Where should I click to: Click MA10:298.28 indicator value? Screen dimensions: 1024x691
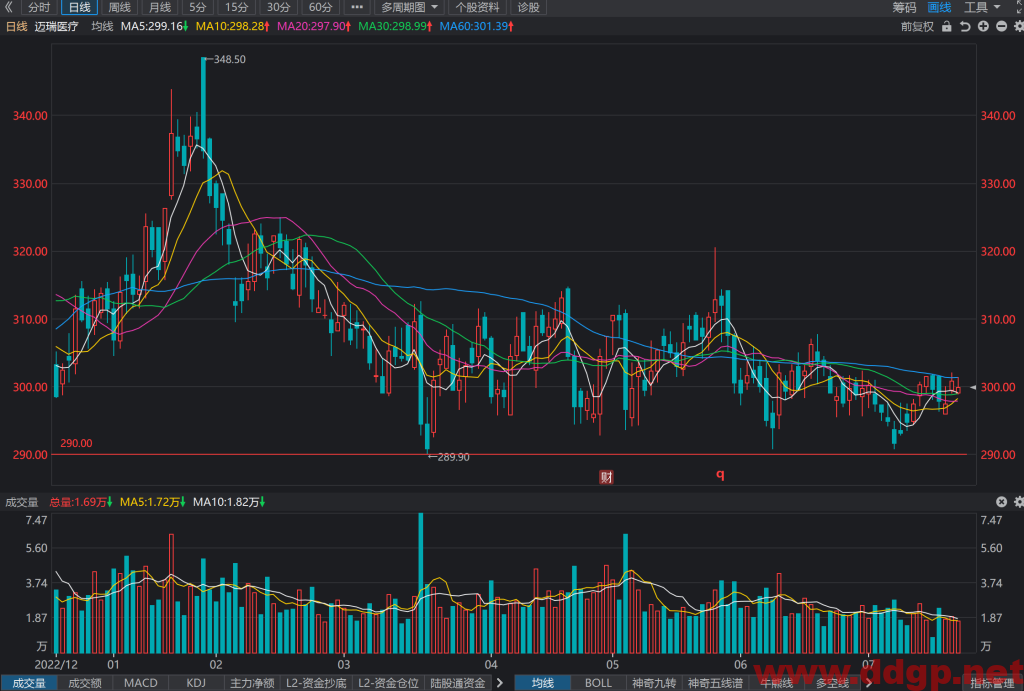click(x=232, y=26)
